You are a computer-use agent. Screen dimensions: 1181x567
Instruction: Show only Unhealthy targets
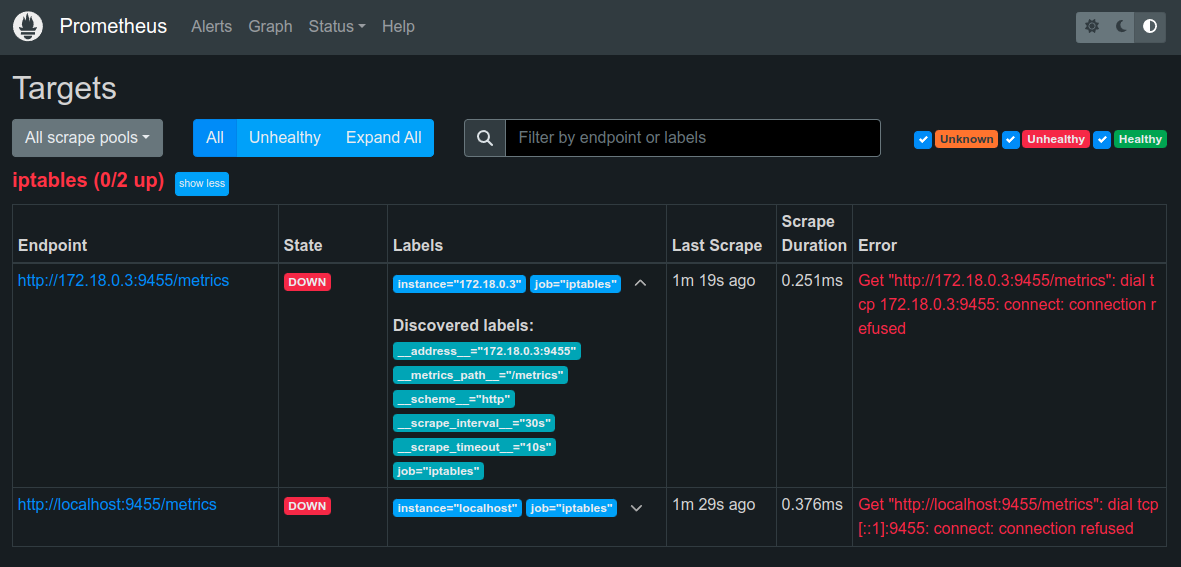click(x=285, y=138)
